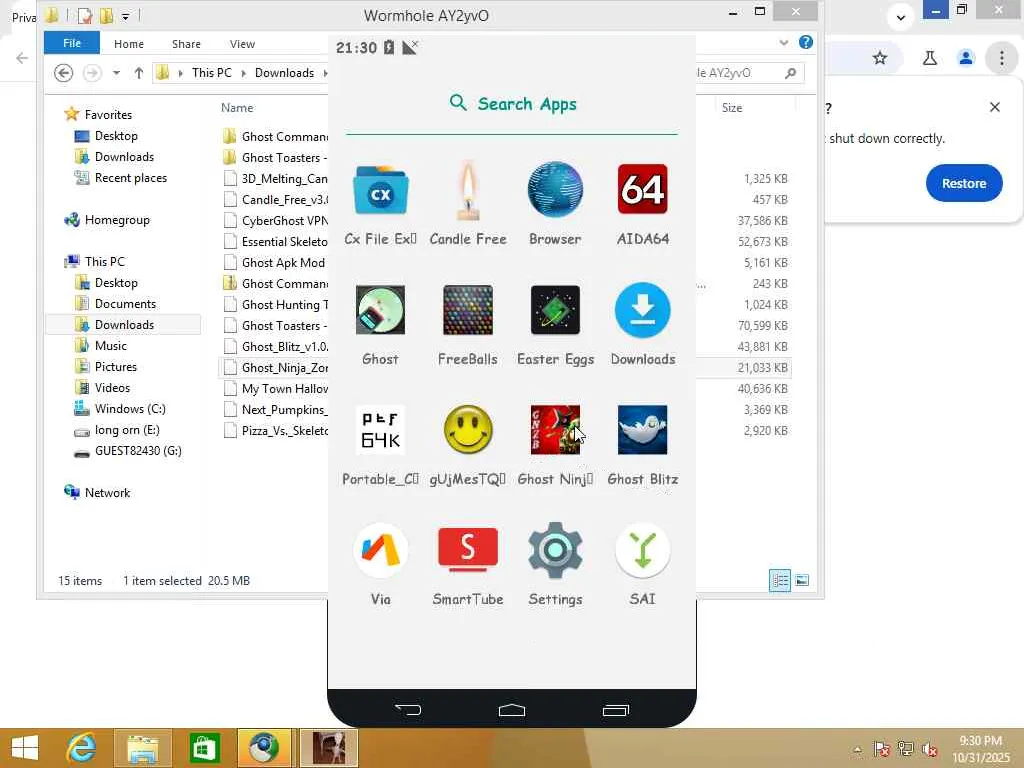Launch the Candle Free app
Screen dimensions: 1024x768
[x=468, y=191]
